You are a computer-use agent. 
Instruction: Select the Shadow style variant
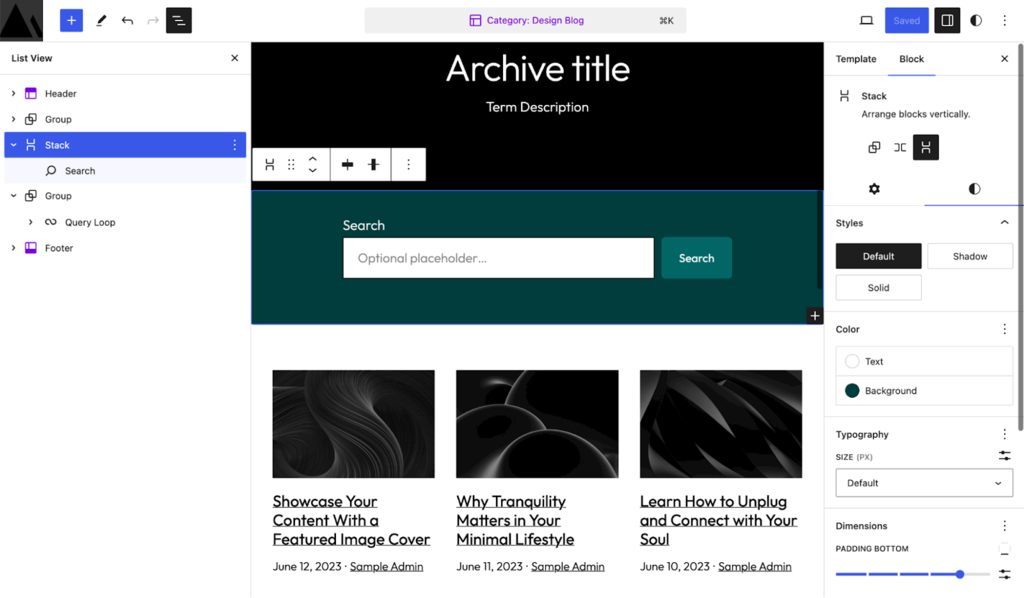click(969, 256)
